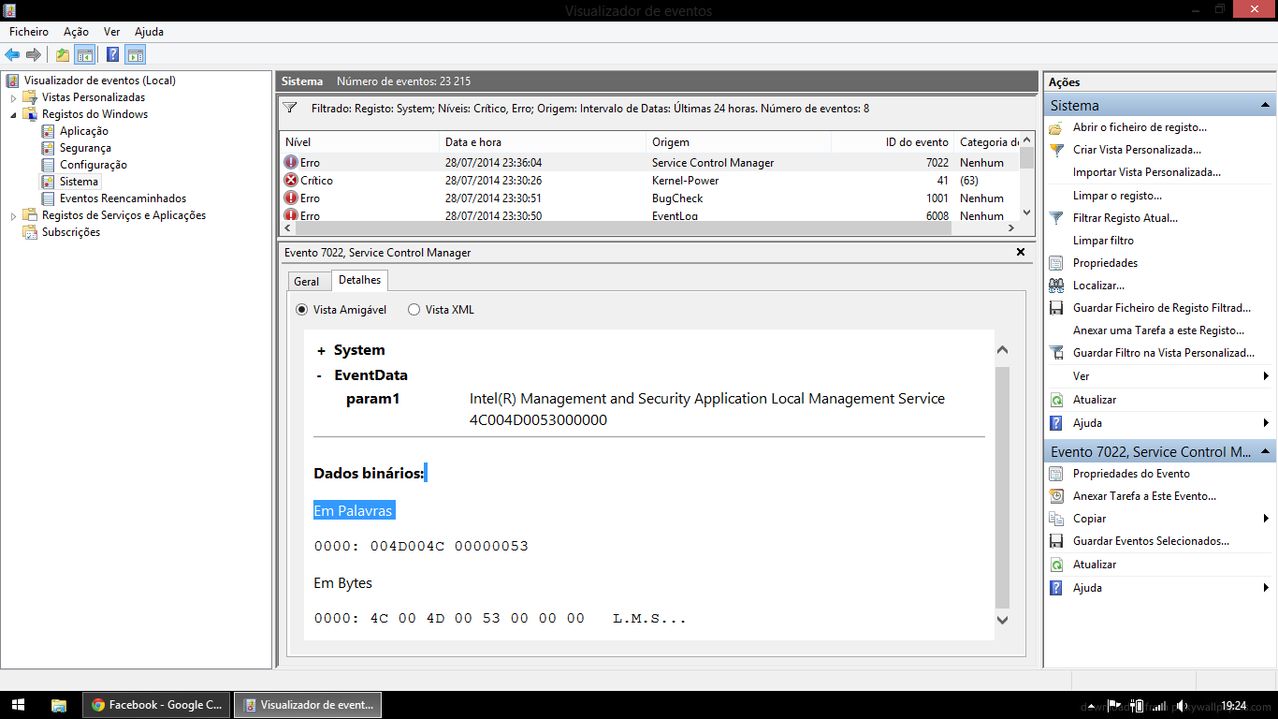Switch to the Geral tab

306,282
